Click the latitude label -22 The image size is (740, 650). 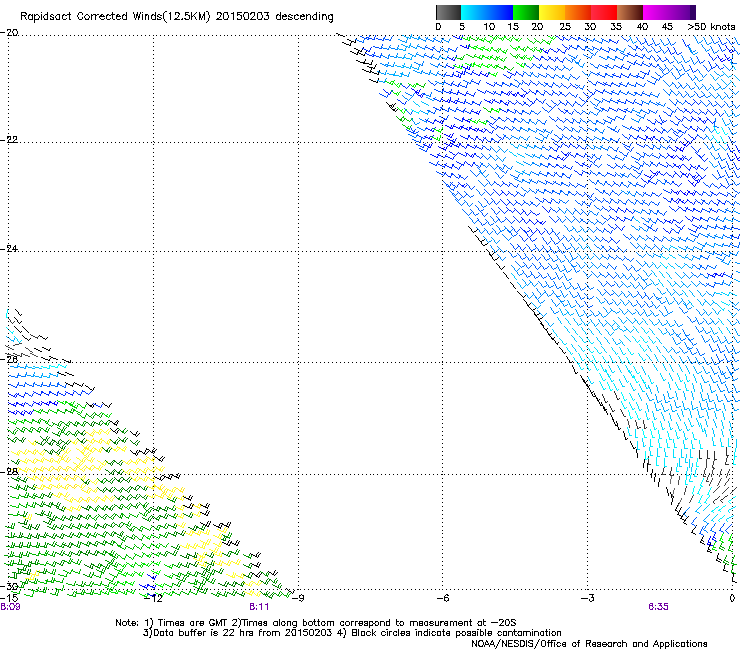[x=9, y=140]
